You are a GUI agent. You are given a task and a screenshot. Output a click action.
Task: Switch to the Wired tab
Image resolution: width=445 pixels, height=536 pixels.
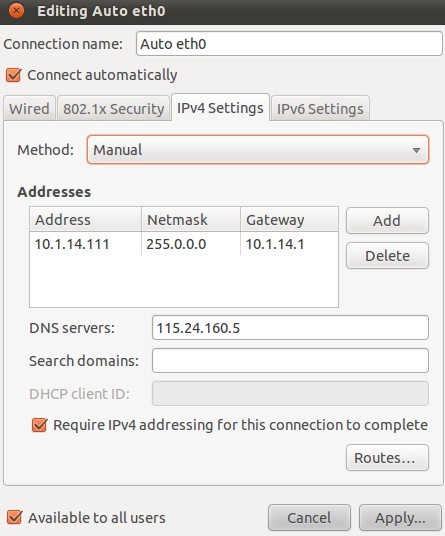29,109
